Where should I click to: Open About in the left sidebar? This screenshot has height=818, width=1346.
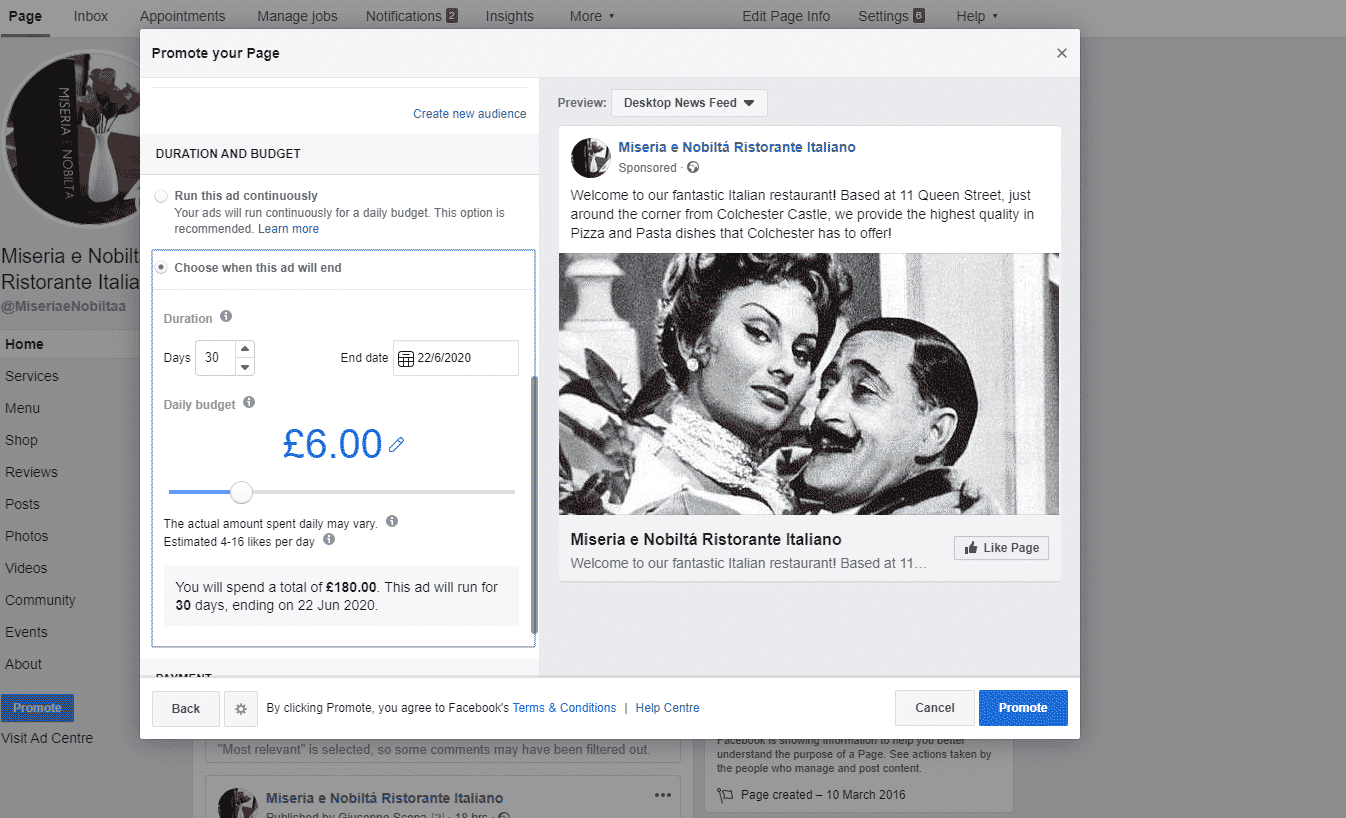click(x=23, y=664)
